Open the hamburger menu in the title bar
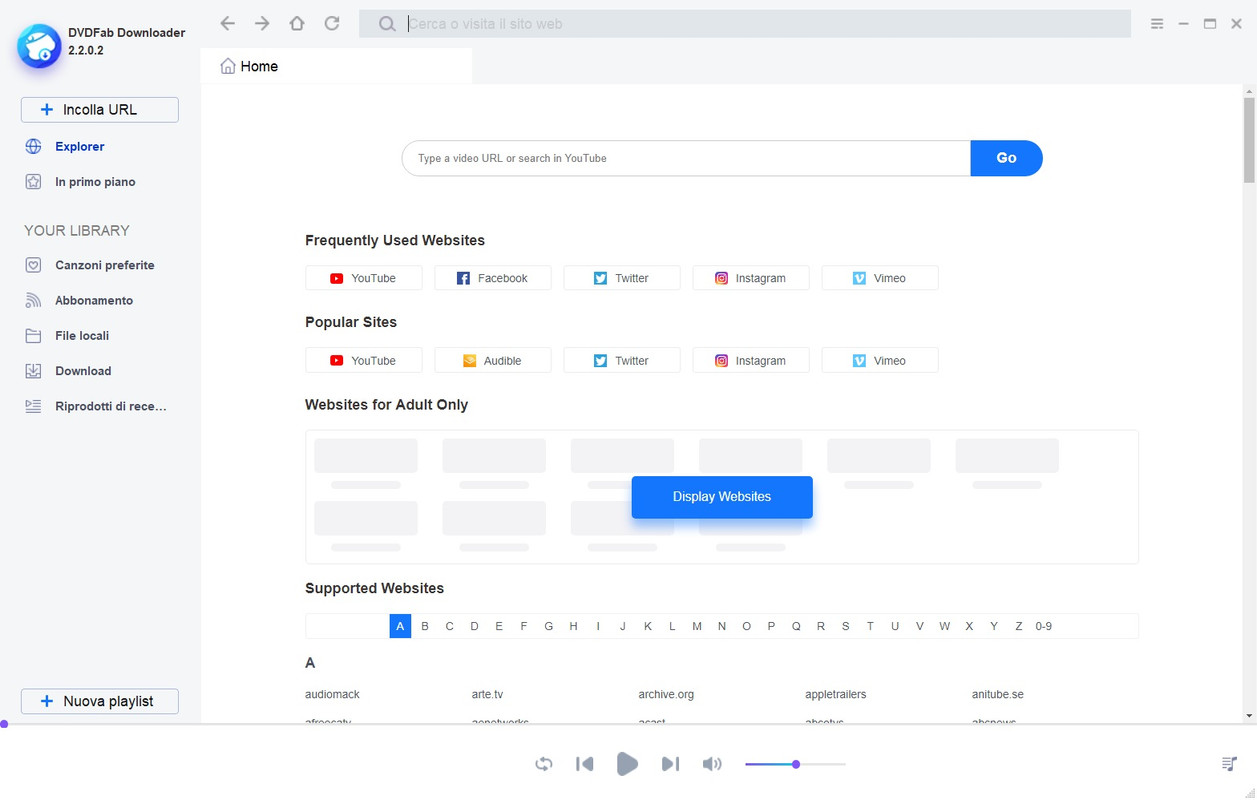The width and height of the screenshot is (1257, 800). [x=1157, y=24]
